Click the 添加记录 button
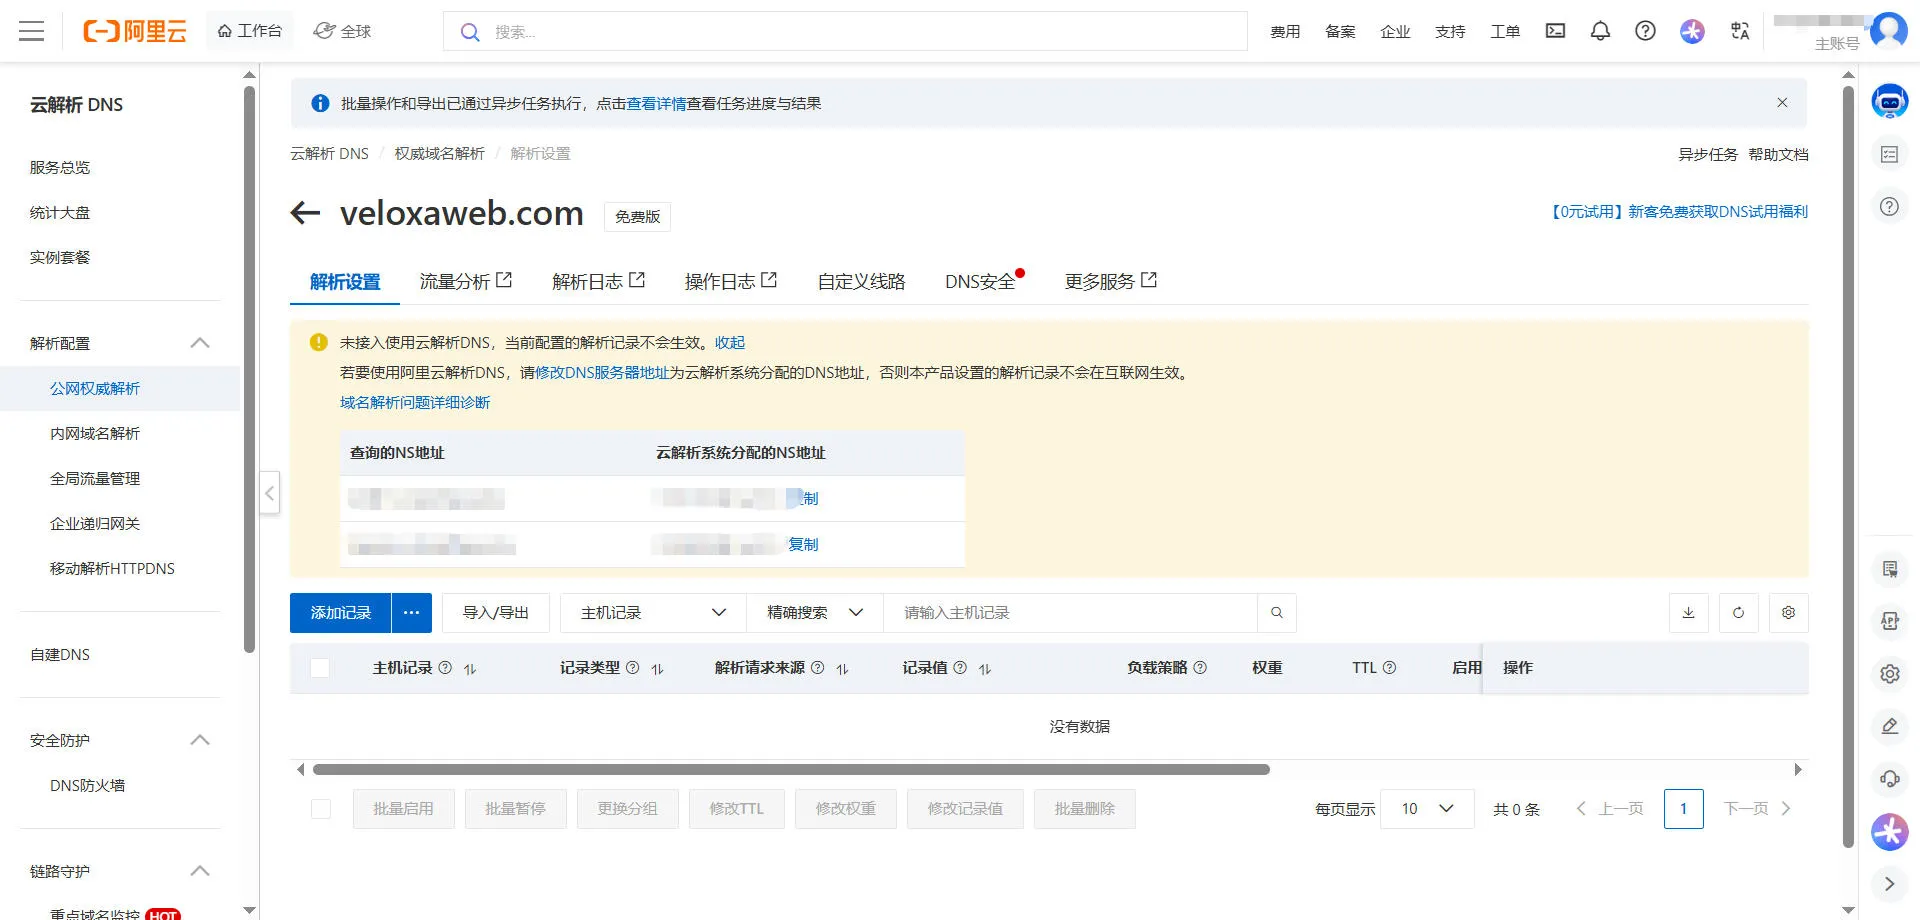Viewport: 1920px width, 920px height. 339,612
